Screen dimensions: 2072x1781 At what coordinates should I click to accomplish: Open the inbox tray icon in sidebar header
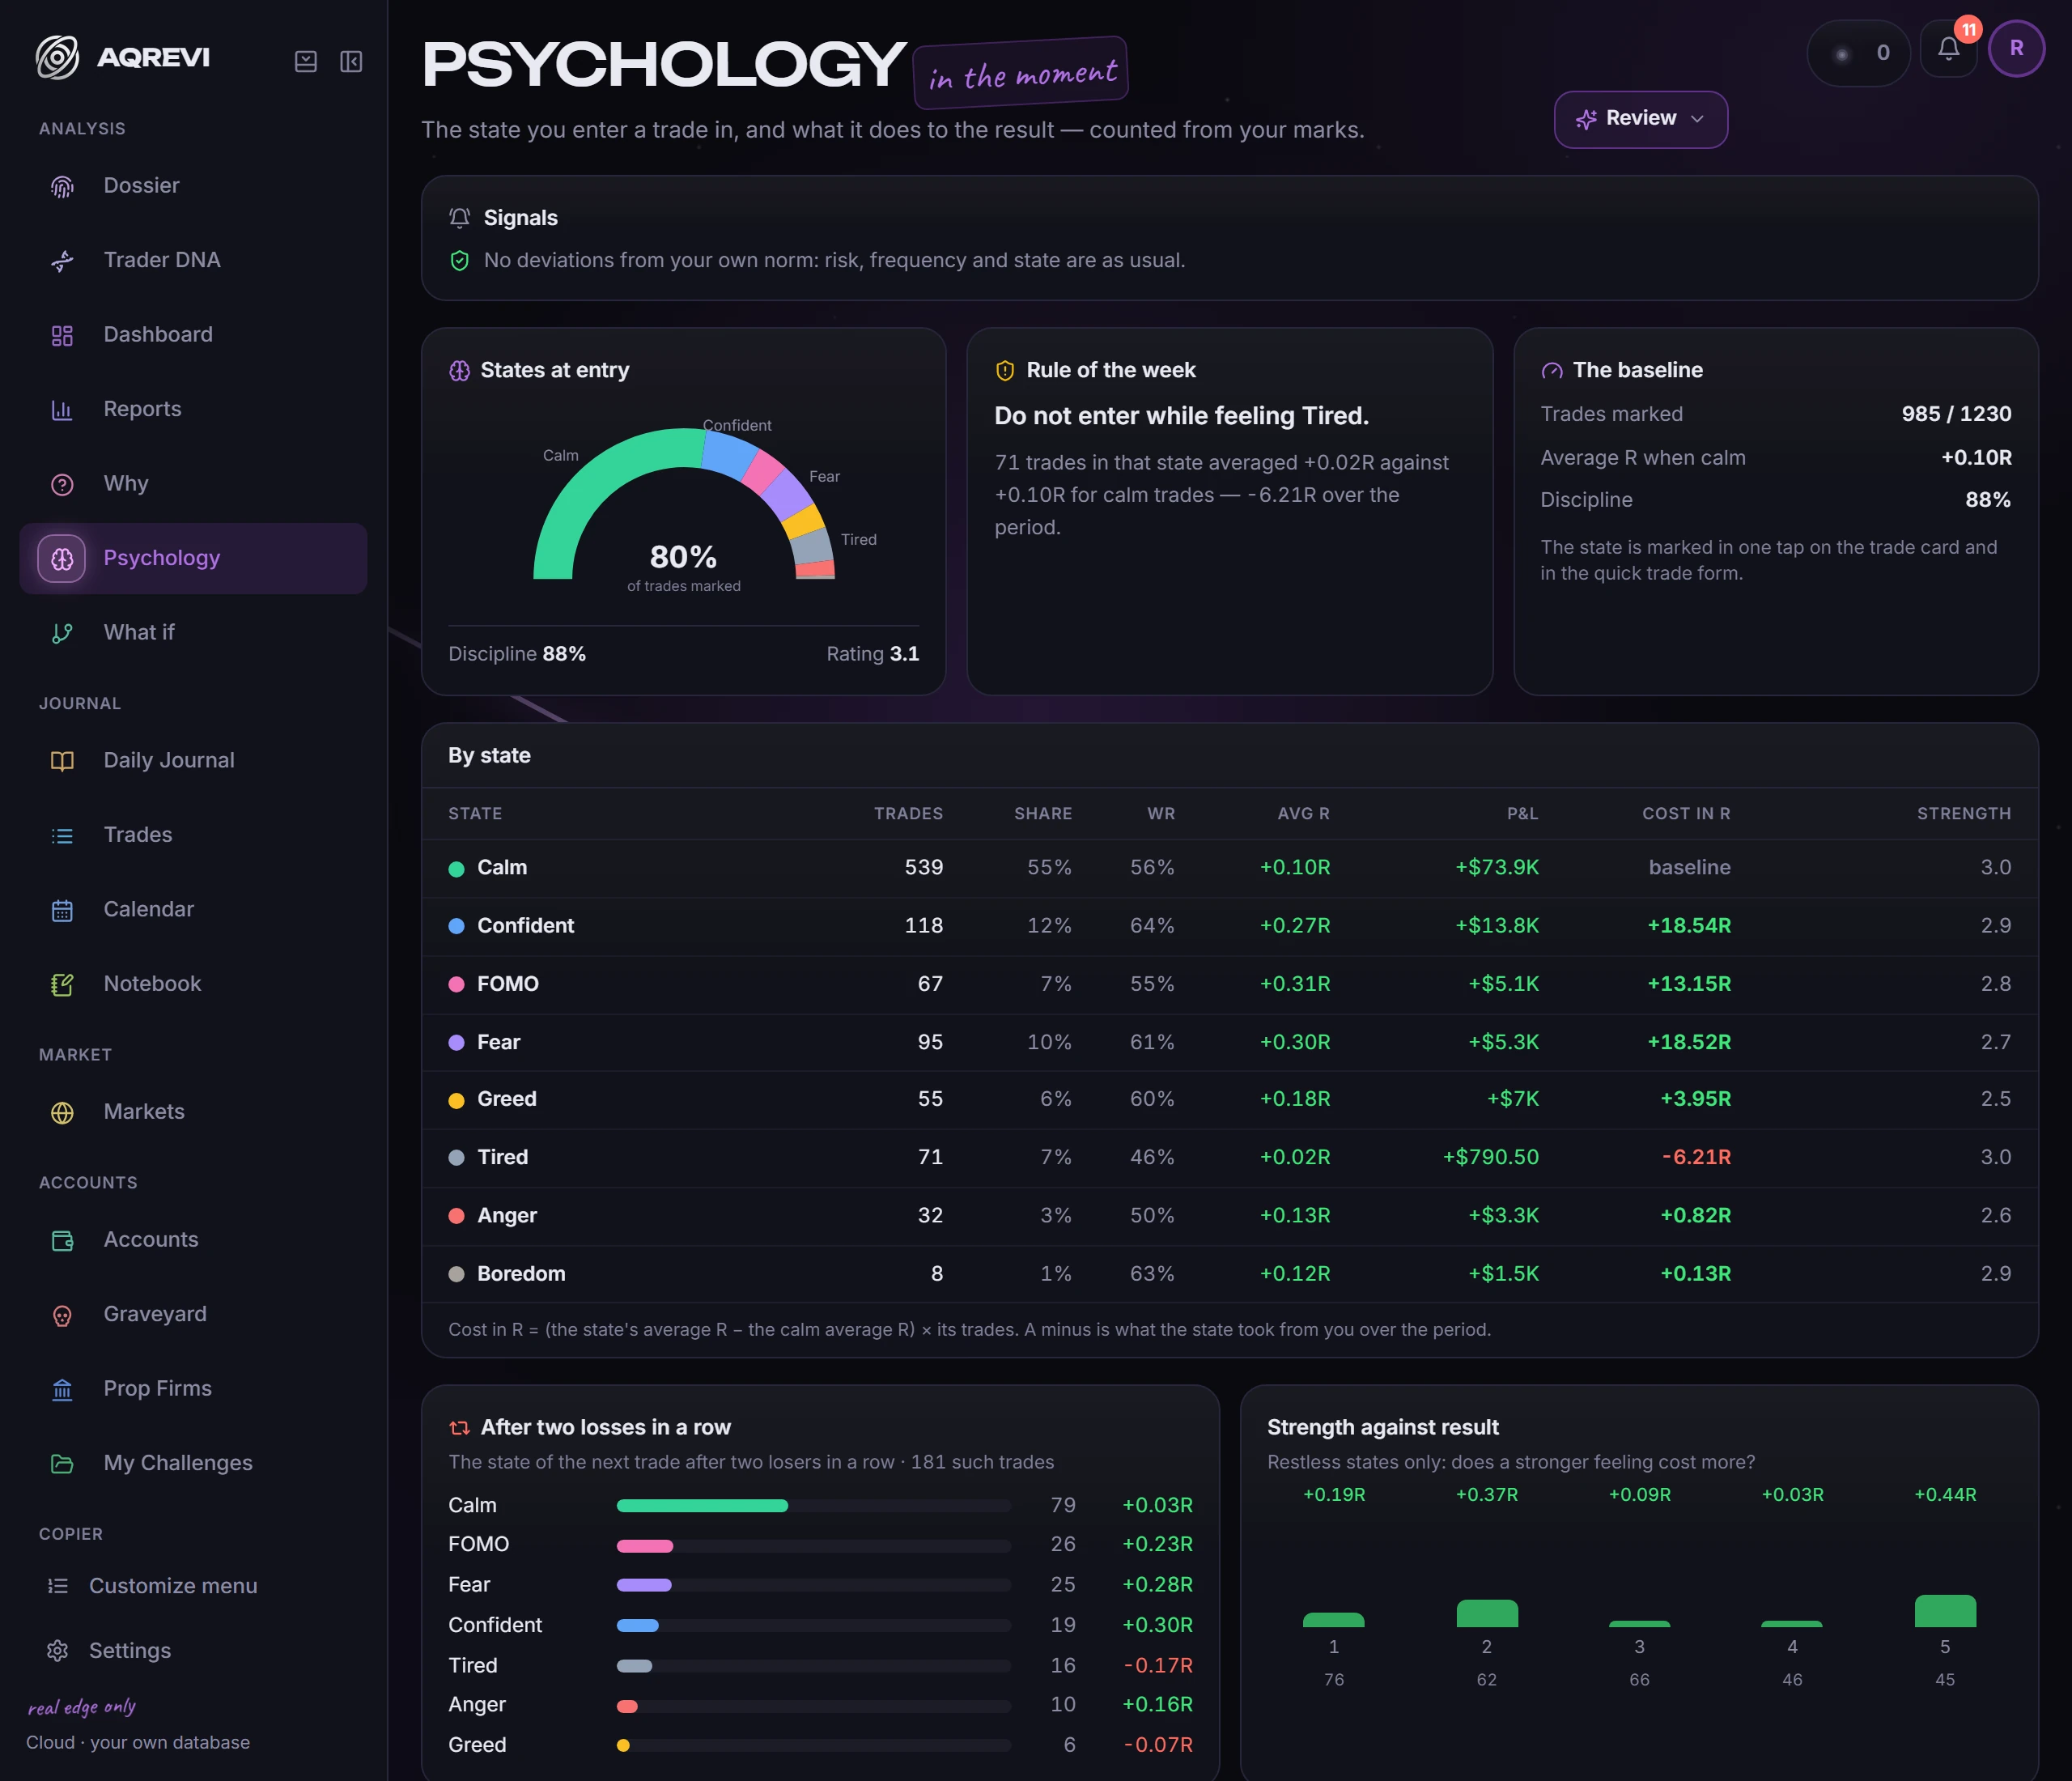pos(306,62)
